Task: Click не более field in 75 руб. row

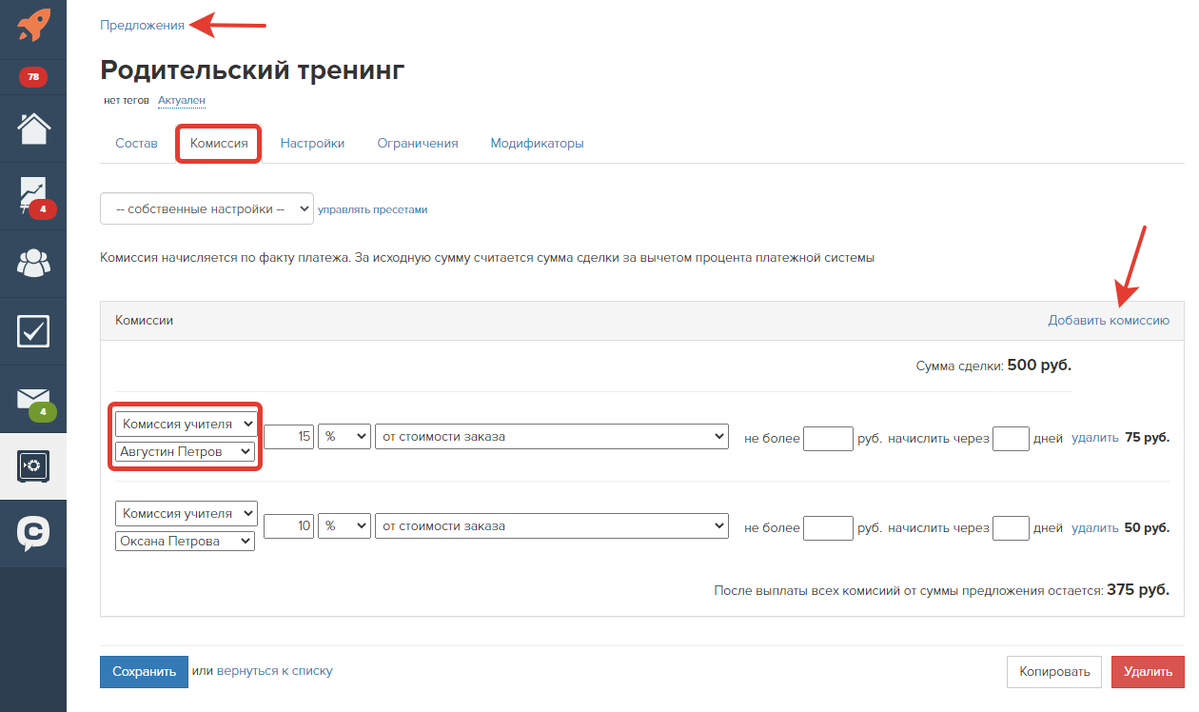Action: [x=828, y=438]
